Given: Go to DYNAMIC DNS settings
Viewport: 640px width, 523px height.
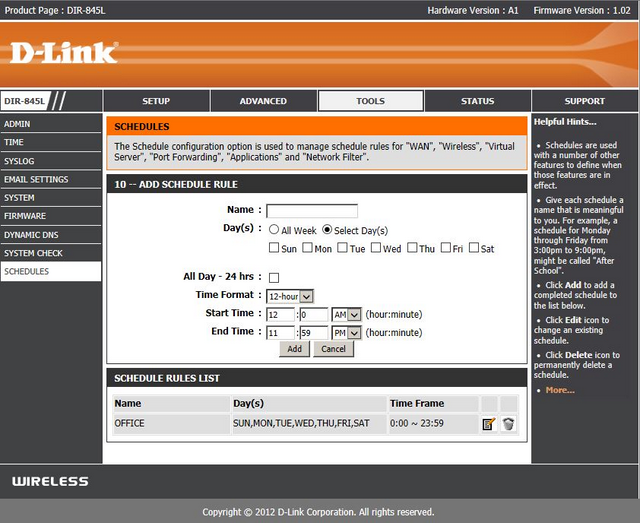Looking at the screenshot, I should tap(51, 235).
